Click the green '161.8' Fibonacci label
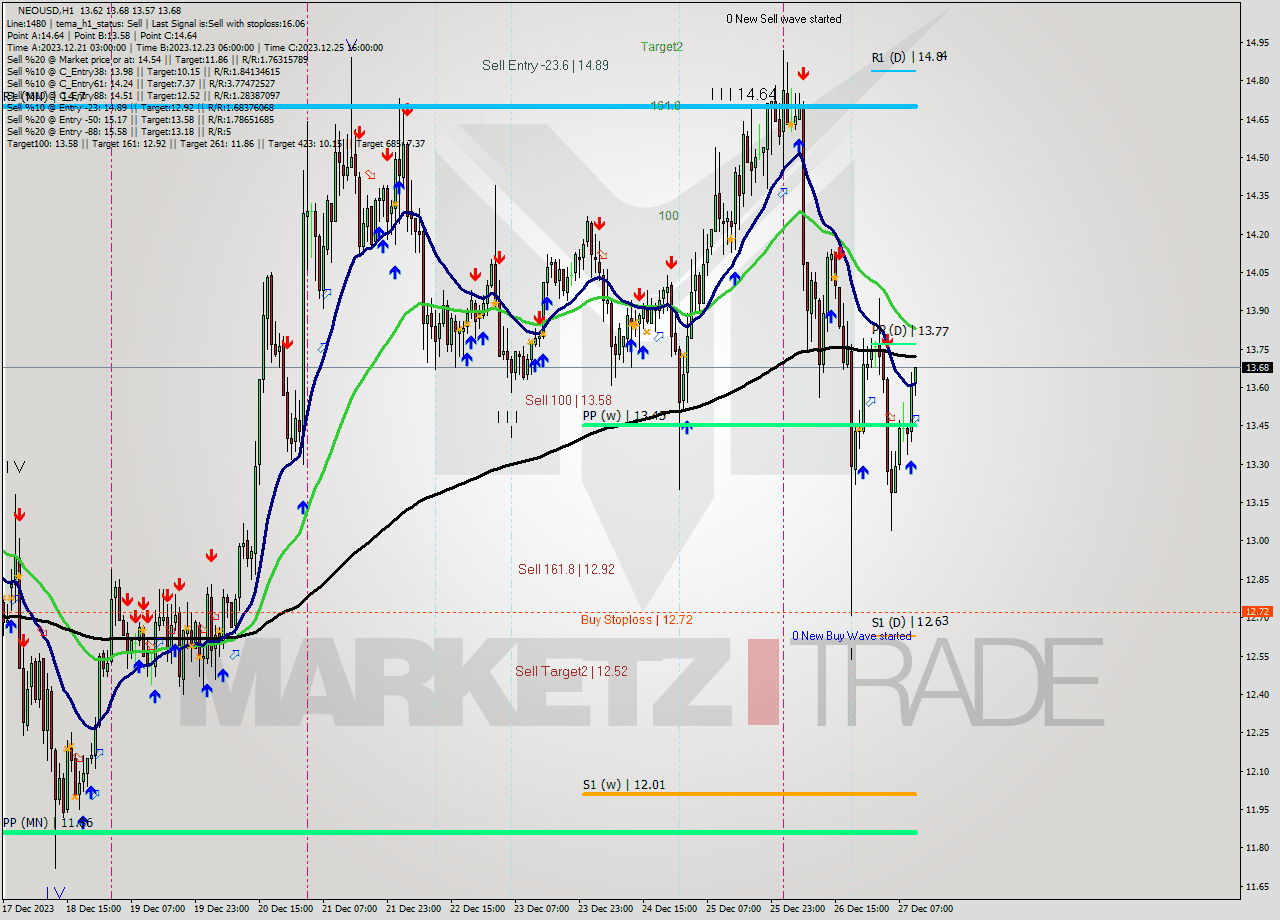The height and width of the screenshot is (920, 1280). click(665, 105)
